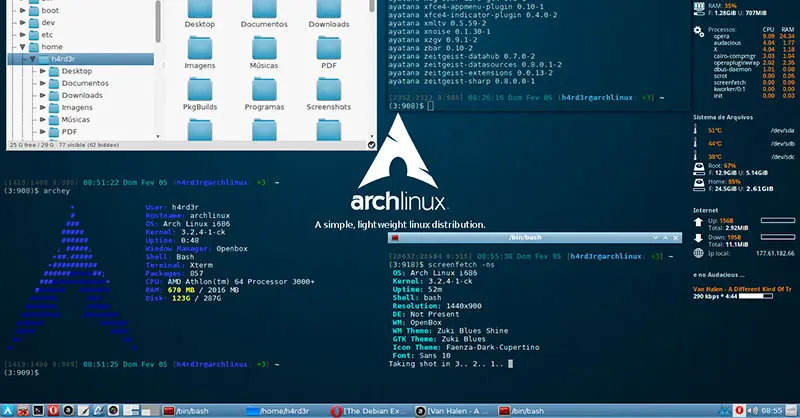
Task: Click the tree scrollbar down arrow
Action: pos(158,136)
